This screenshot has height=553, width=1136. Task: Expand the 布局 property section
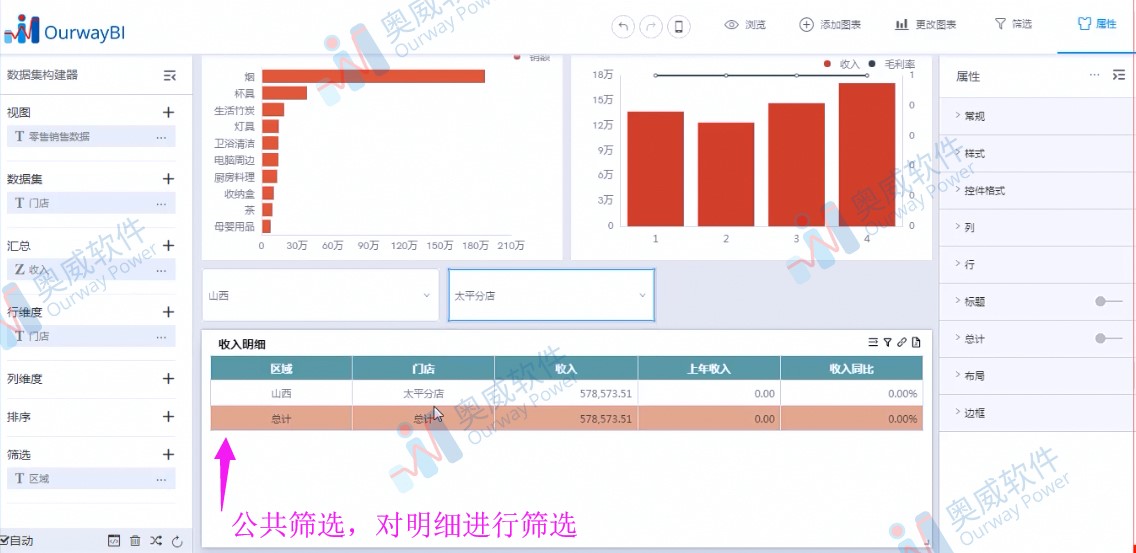point(1037,376)
